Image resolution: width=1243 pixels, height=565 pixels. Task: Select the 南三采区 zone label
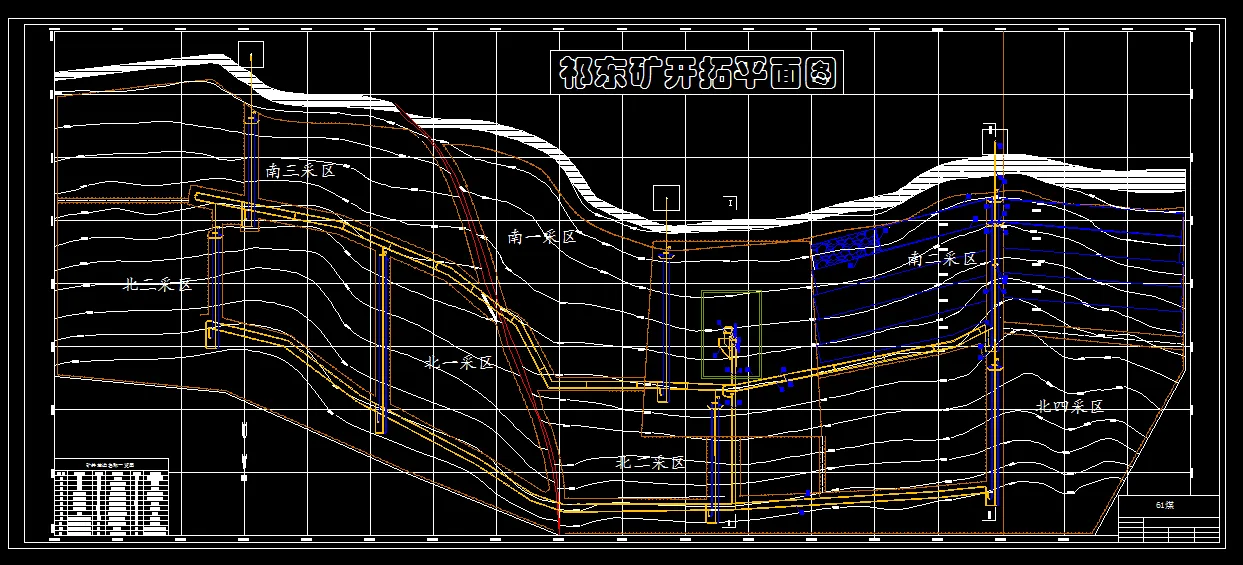(x=300, y=171)
